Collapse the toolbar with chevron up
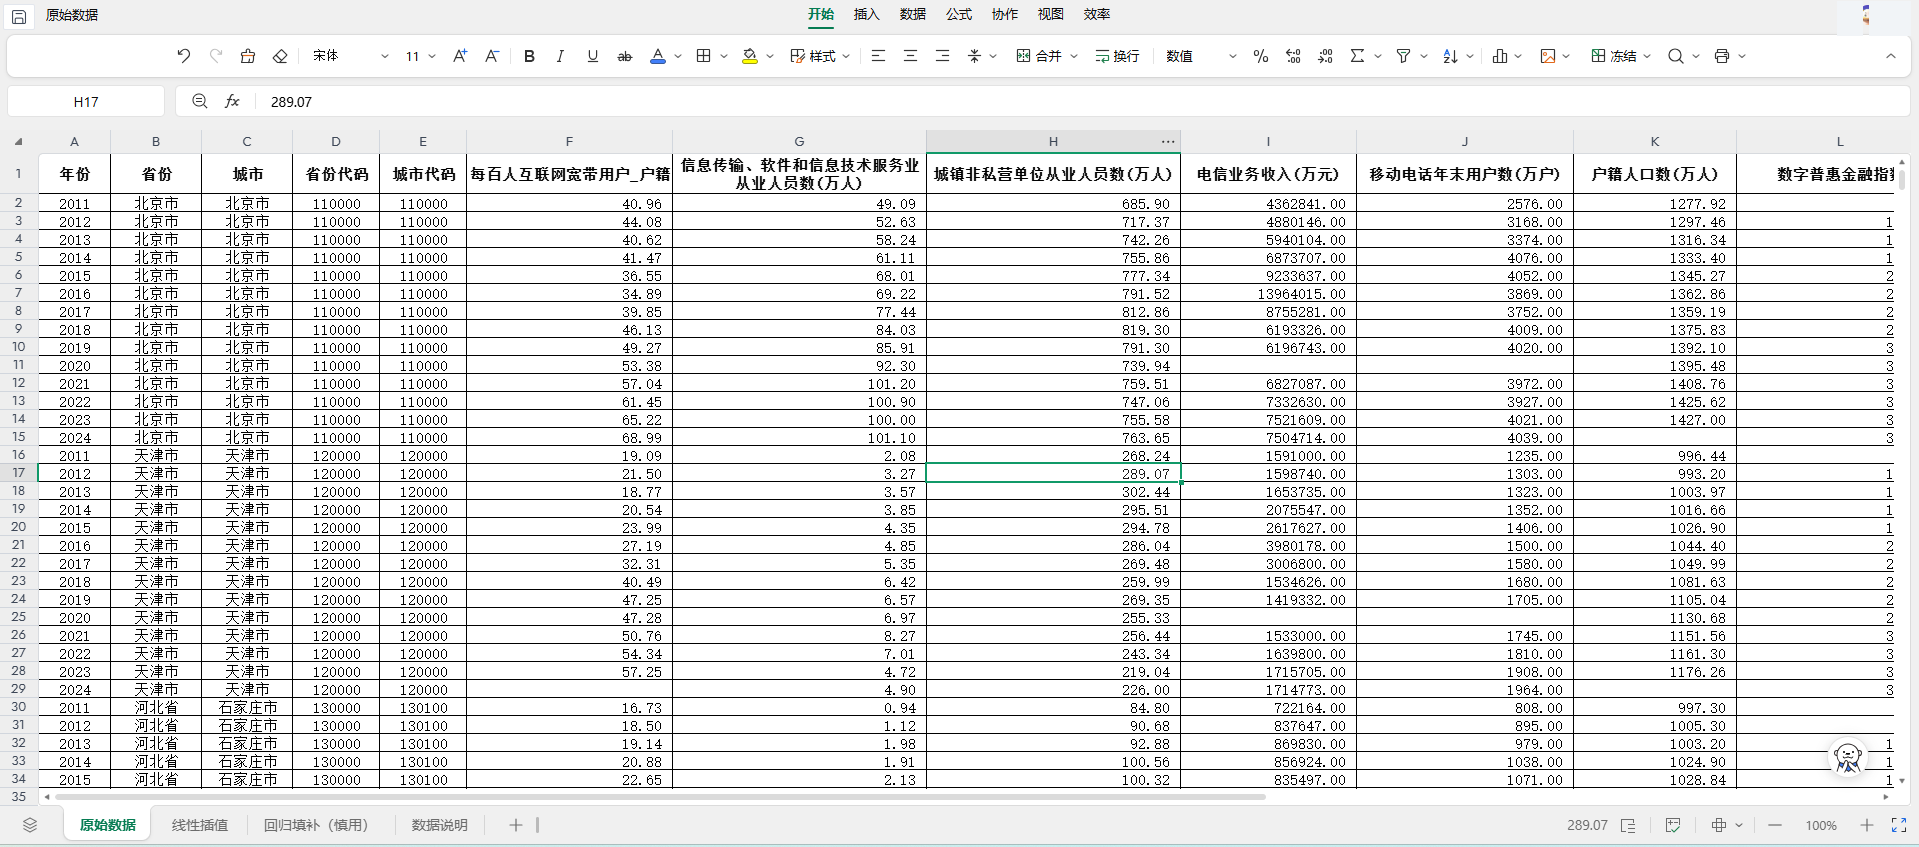The width and height of the screenshot is (1919, 847). 1891,56
